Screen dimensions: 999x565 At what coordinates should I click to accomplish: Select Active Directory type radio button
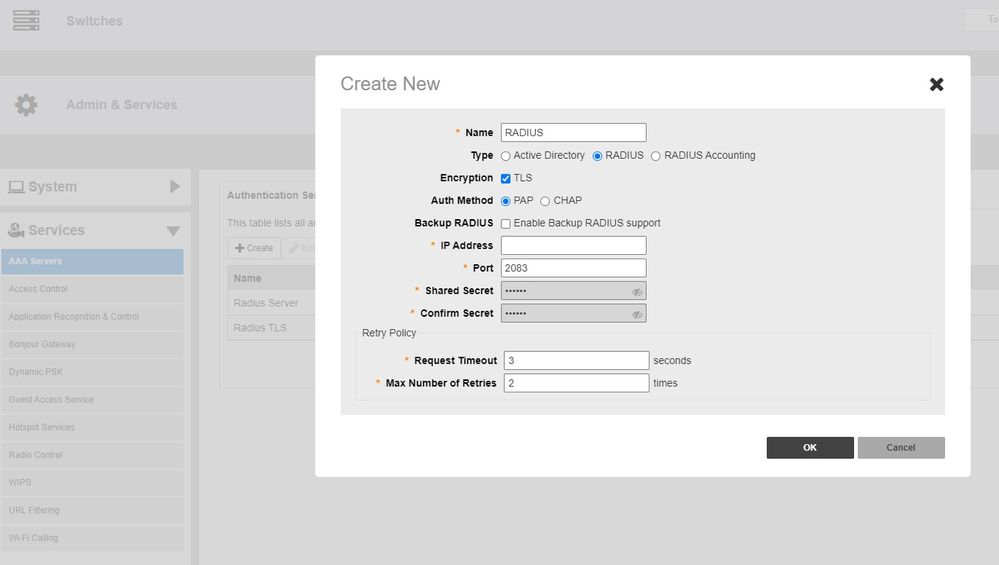click(506, 156)
